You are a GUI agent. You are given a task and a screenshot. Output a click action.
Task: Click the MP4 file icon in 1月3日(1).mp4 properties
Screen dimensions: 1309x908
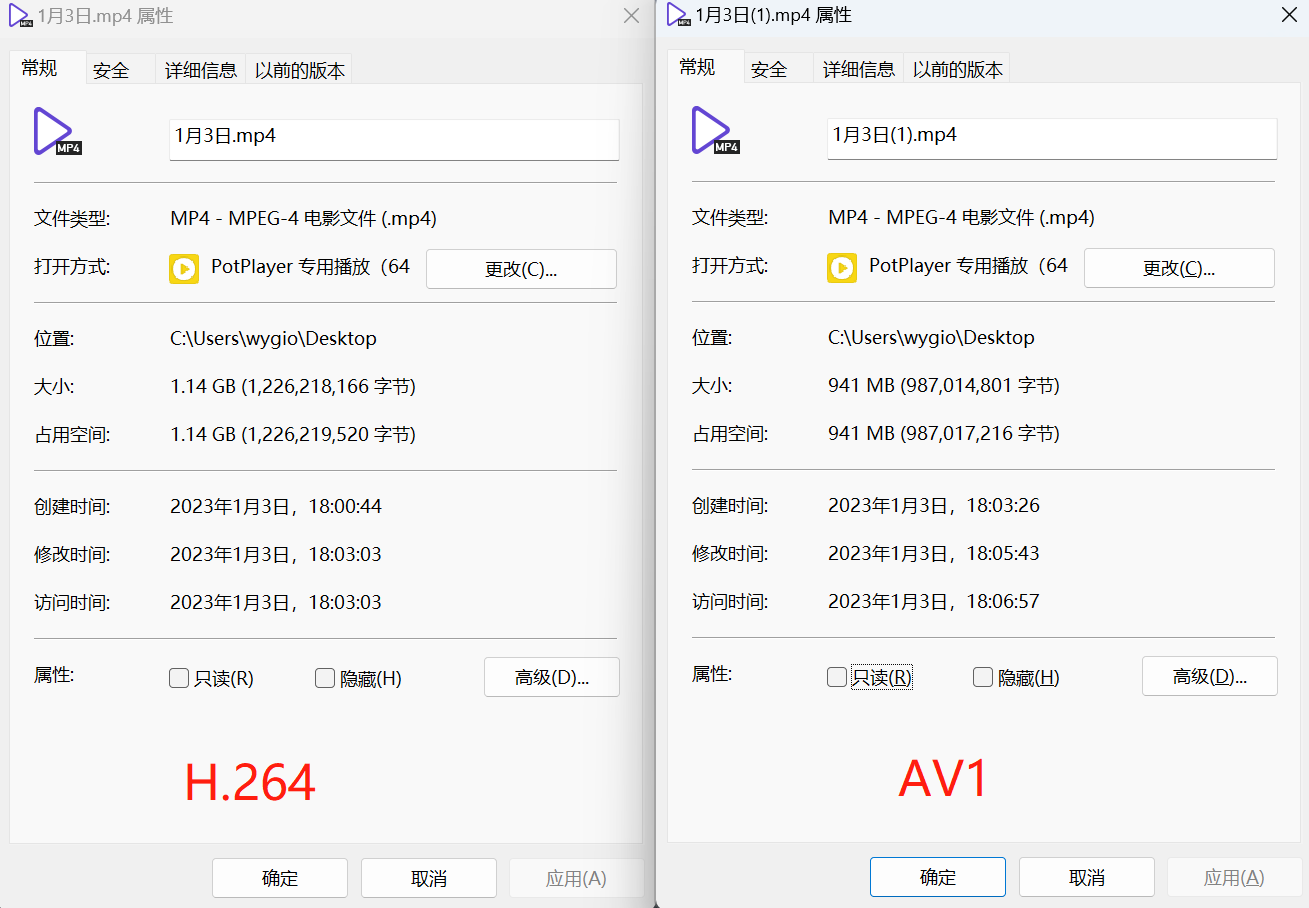715,130
